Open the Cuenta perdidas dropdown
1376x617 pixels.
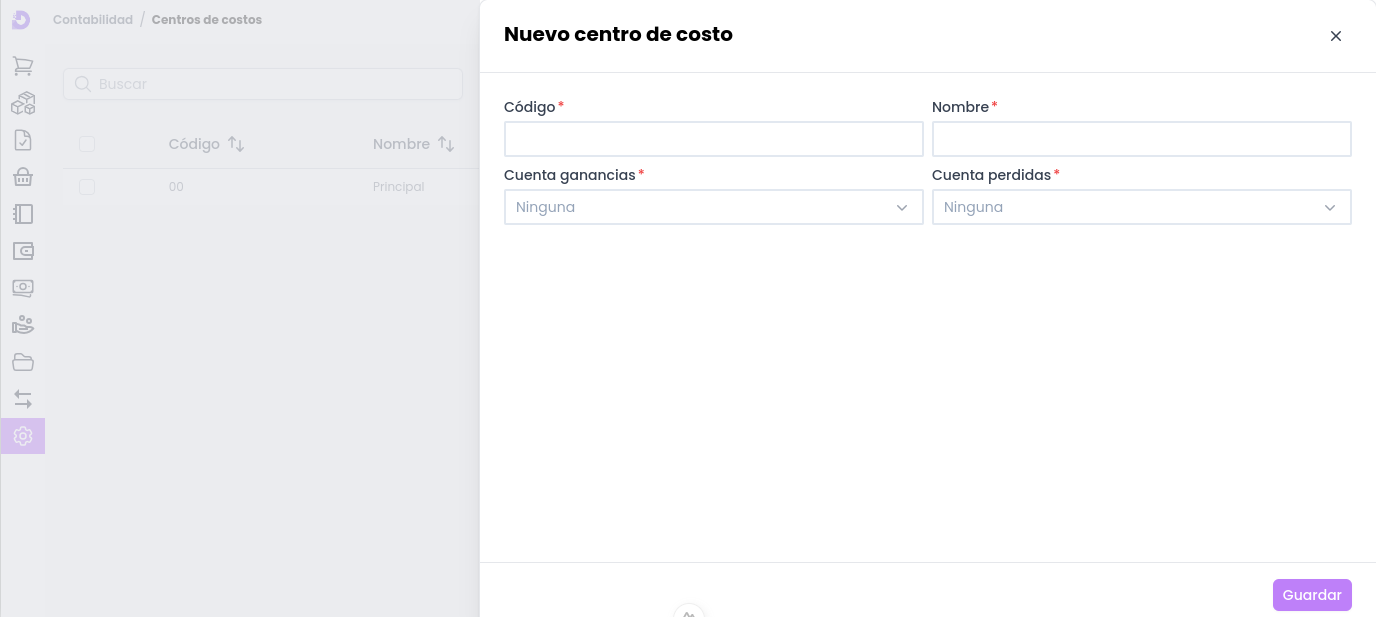click(x=1141, y=207)
